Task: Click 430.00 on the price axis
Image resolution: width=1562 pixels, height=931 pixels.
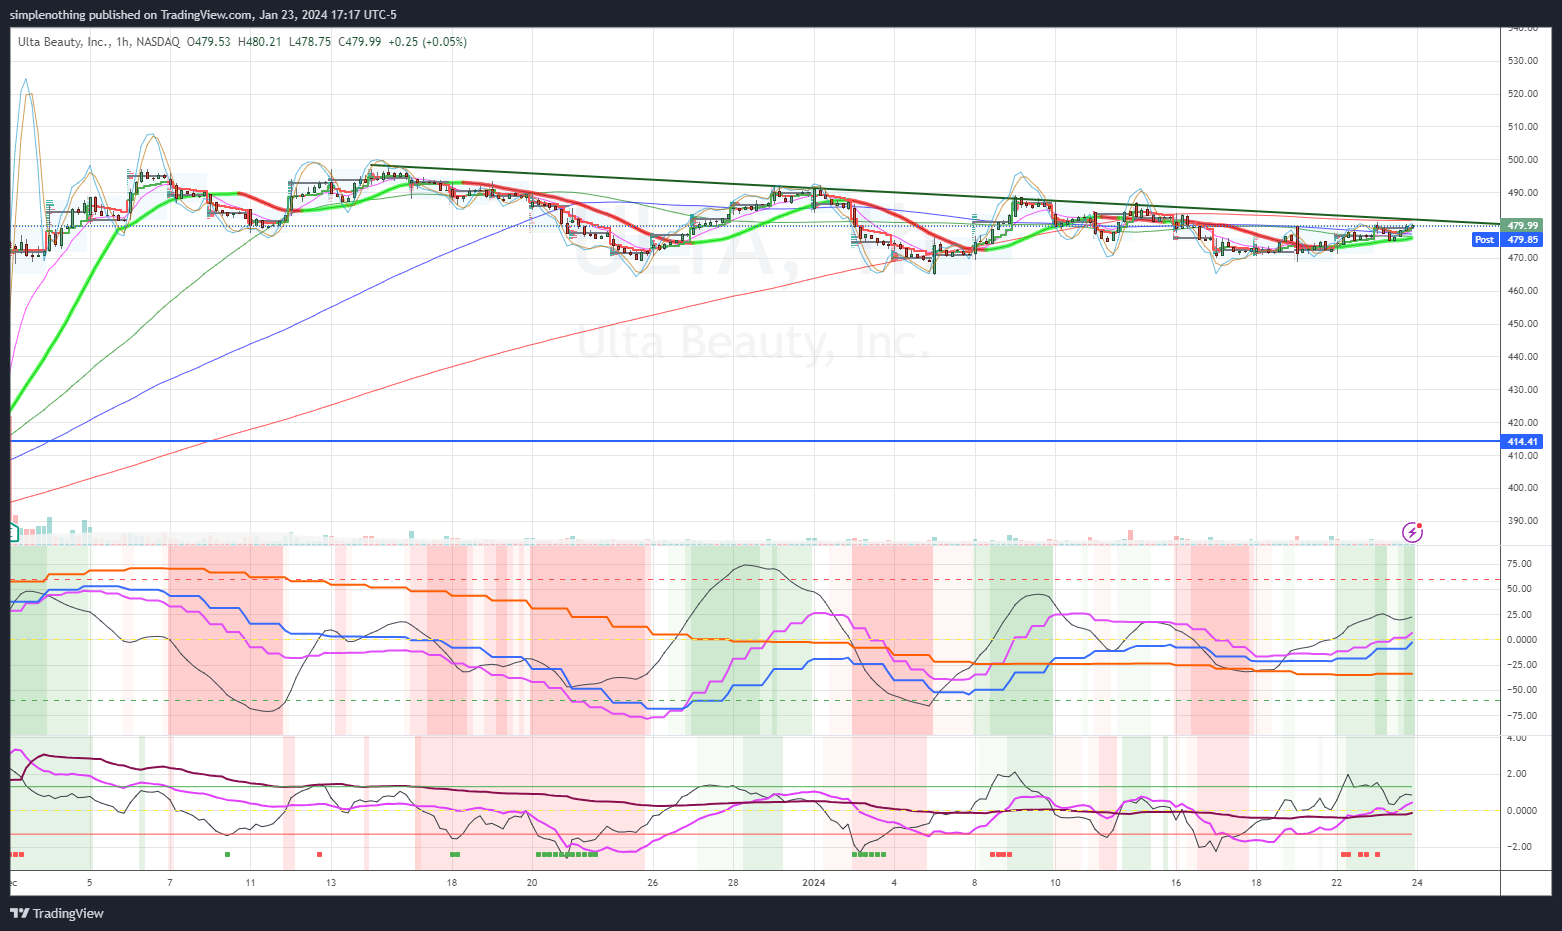Action: click(1523, 390)
